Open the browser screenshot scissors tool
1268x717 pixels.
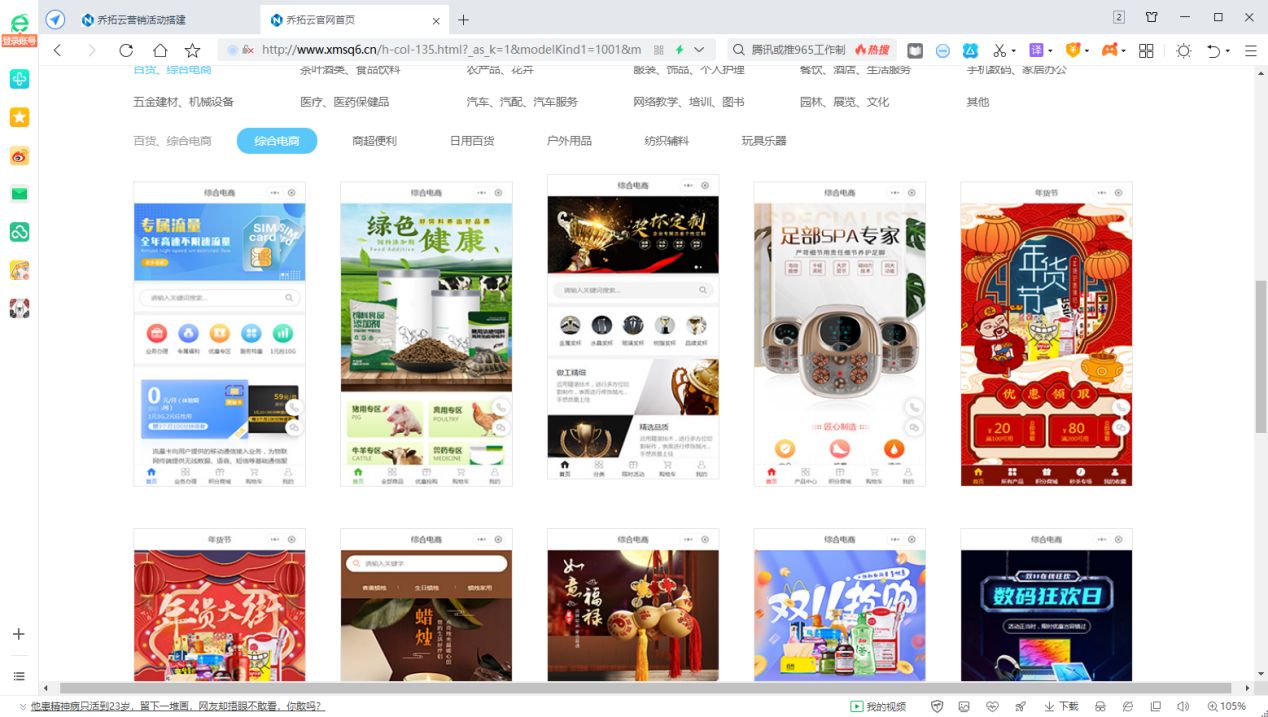point(999,51)
